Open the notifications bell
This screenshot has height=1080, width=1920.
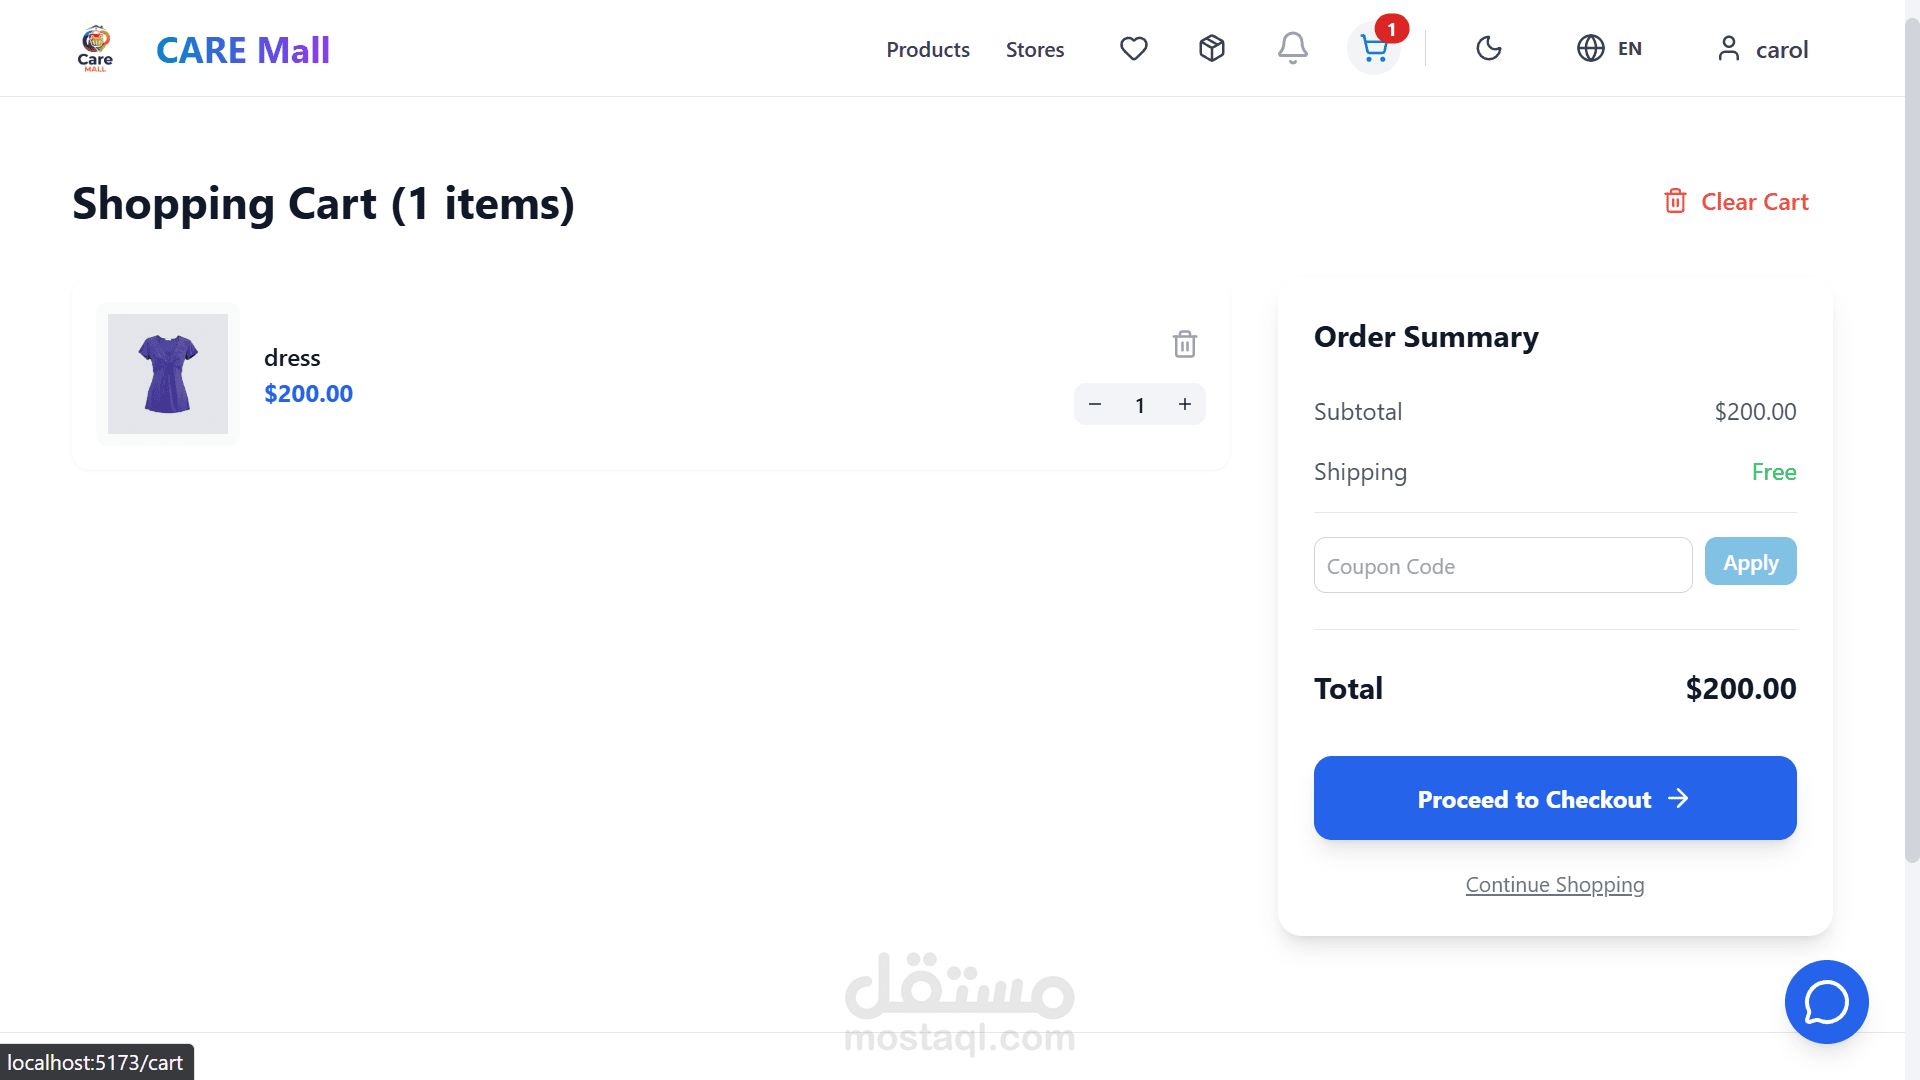point(1292,48)
